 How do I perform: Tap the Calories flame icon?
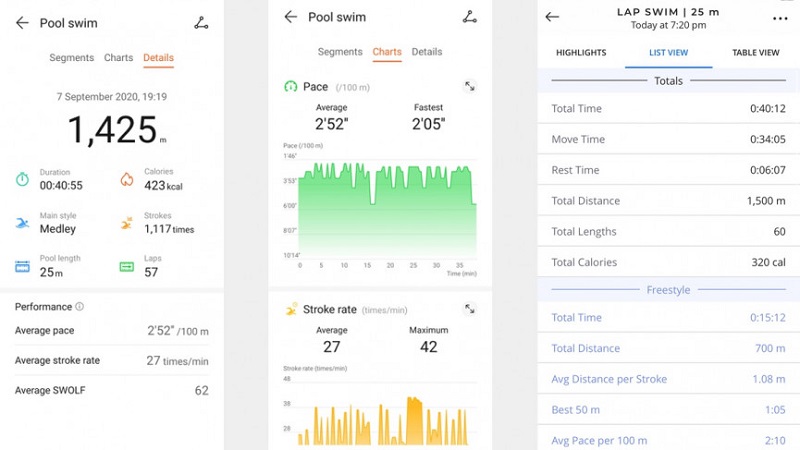click(x=127, y=179)
